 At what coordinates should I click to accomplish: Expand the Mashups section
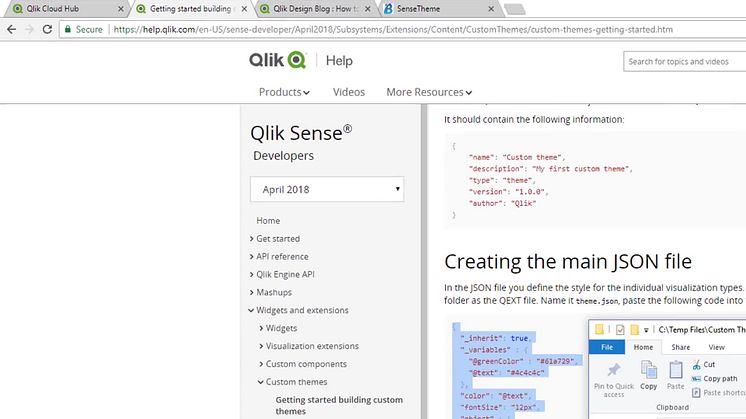[x=252, y=292]
